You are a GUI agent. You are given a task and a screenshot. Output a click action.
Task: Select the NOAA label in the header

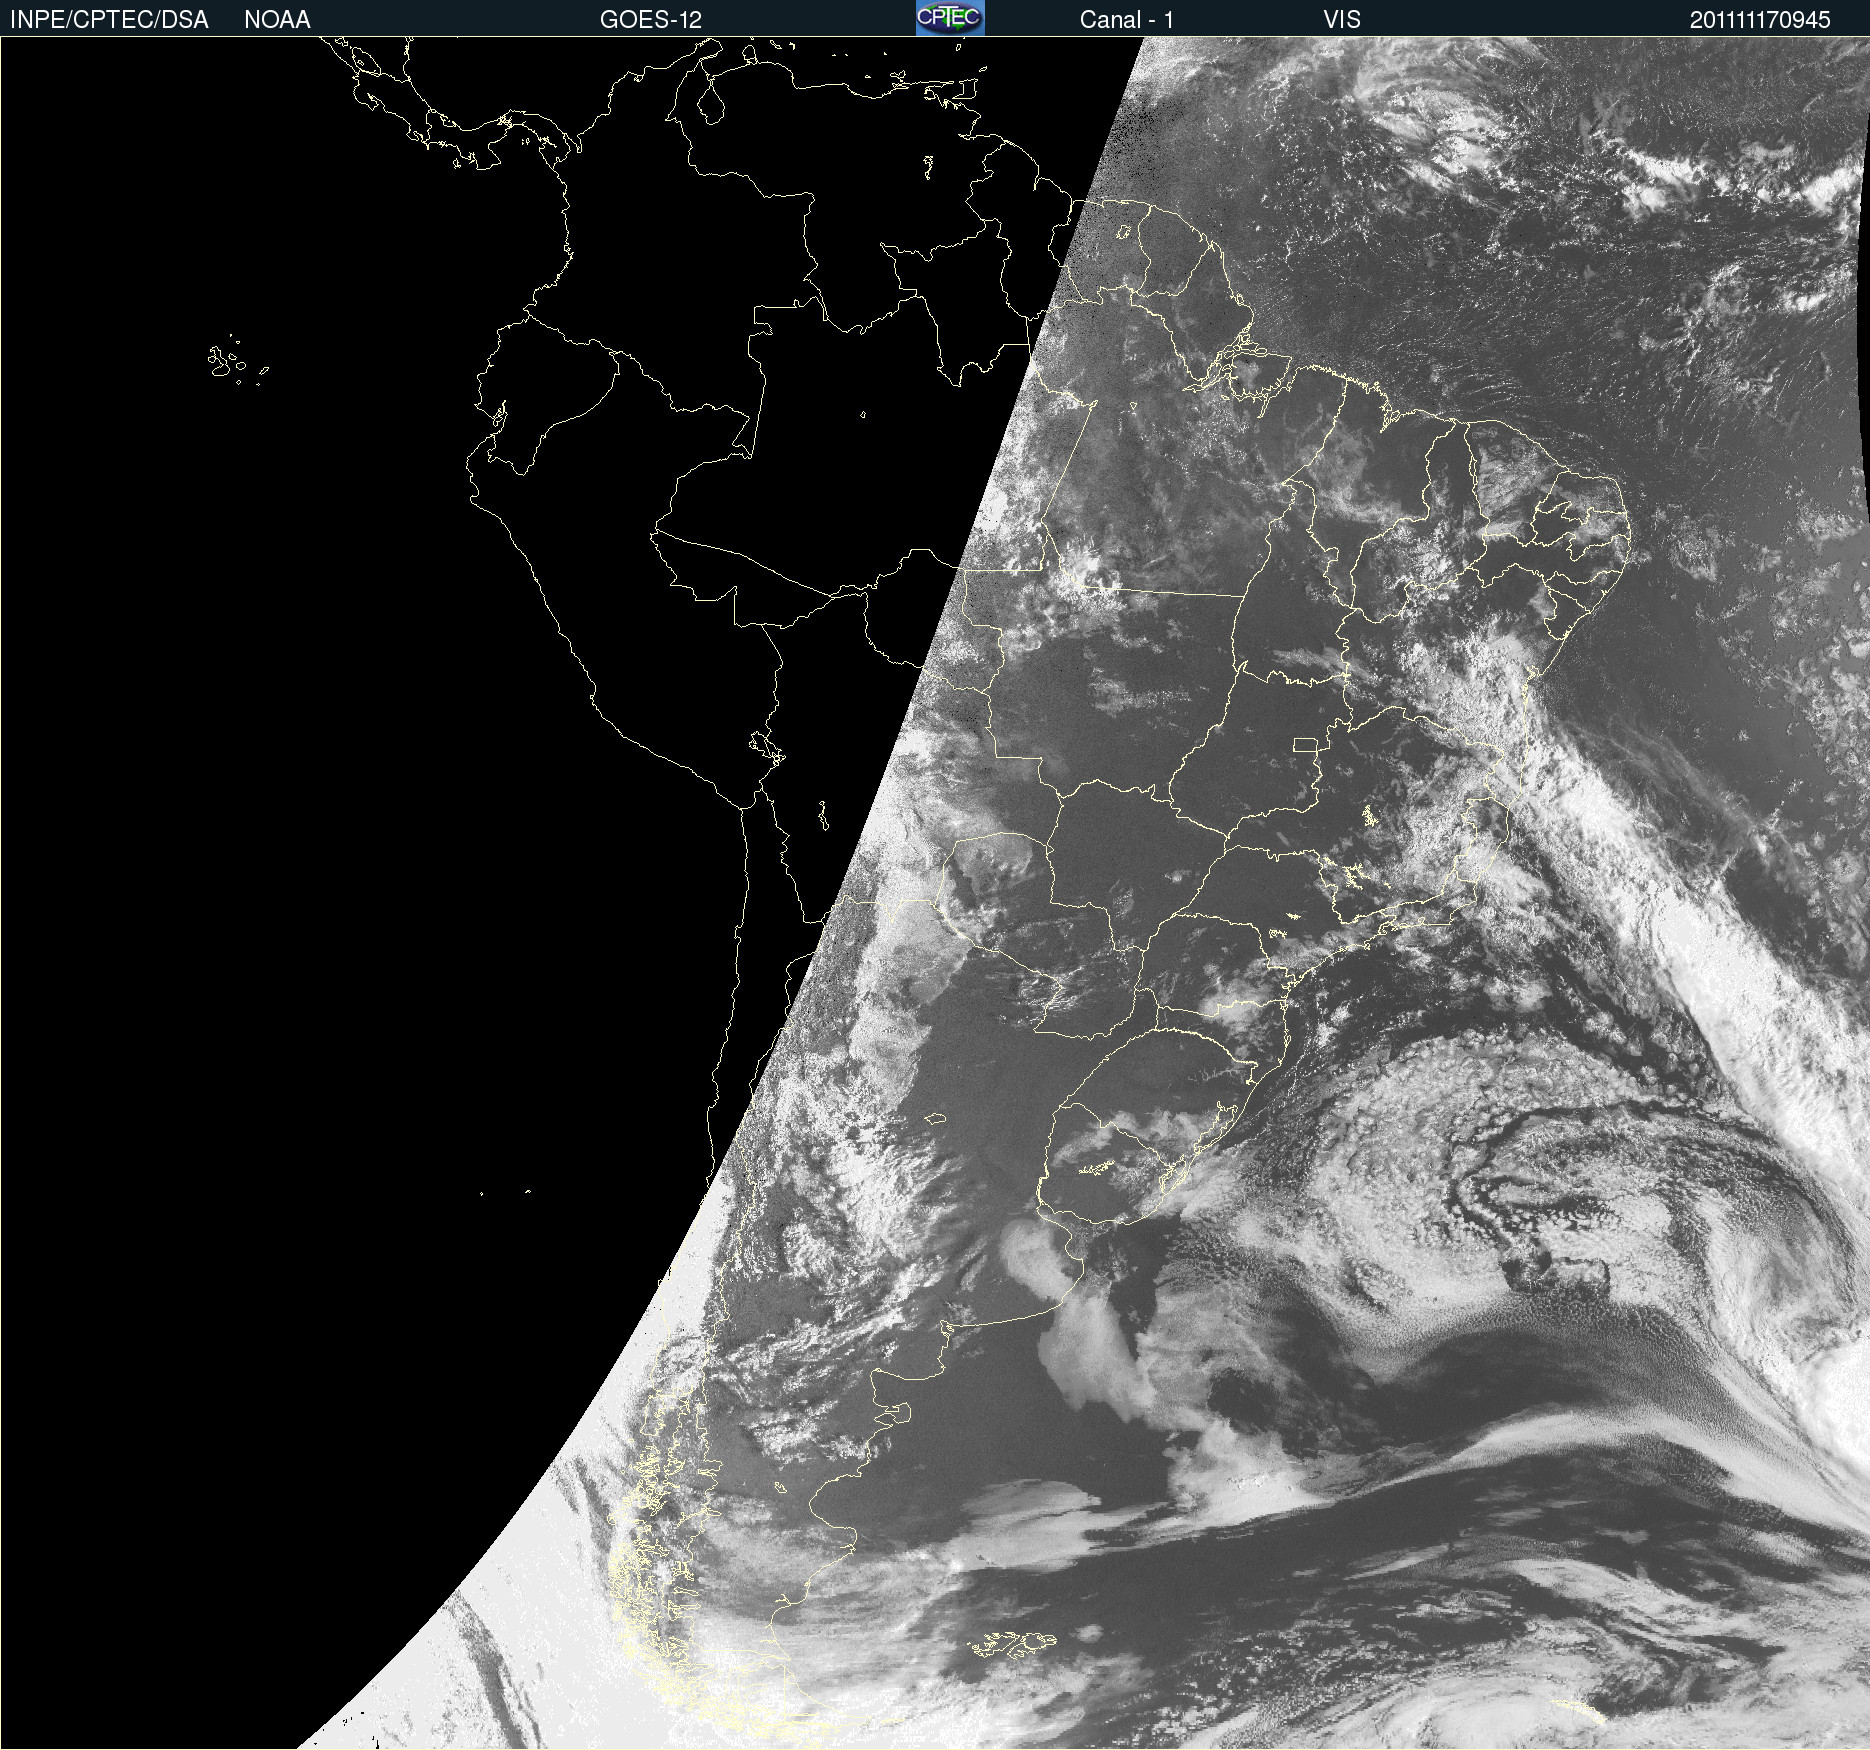[x=277, y=20]
